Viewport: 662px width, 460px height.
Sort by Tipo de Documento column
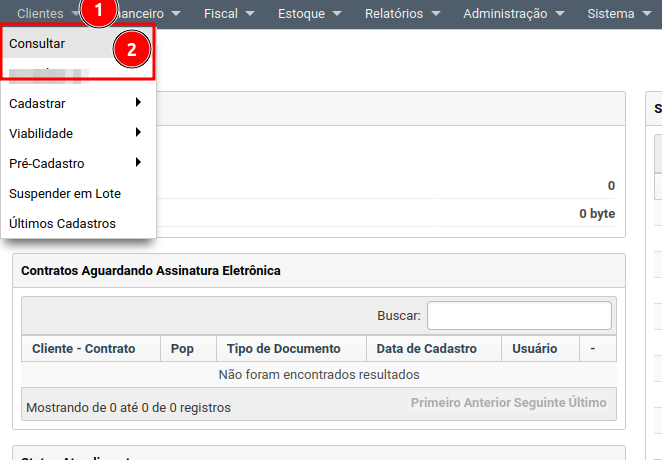point(283,349)
